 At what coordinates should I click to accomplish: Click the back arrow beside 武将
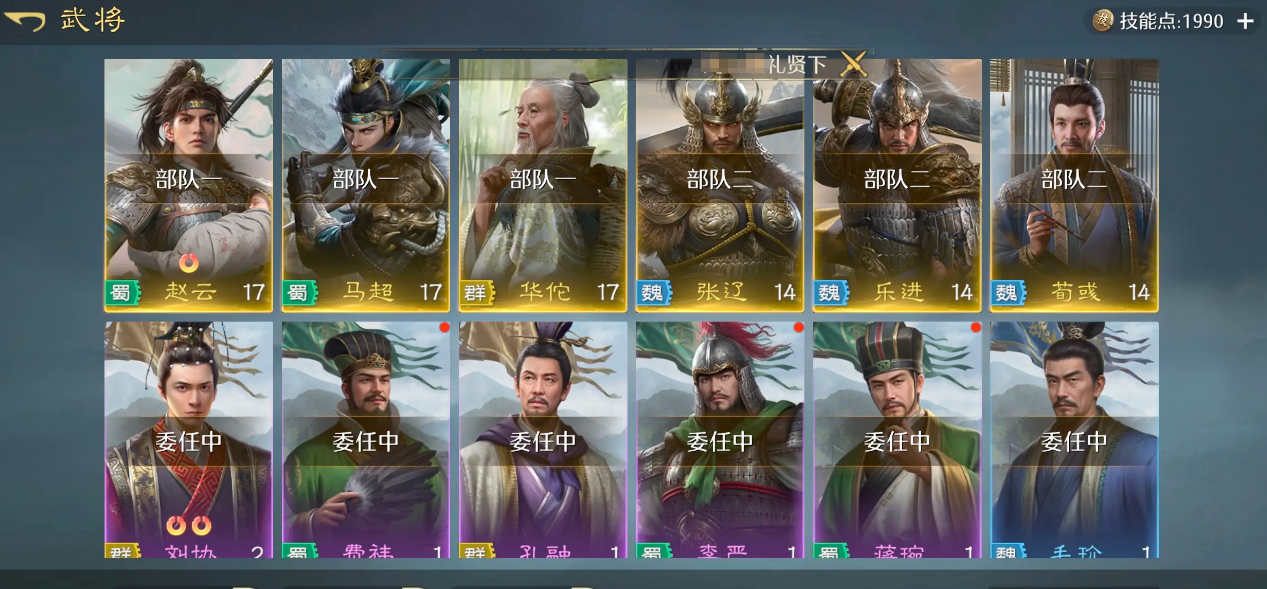pos(24,21)
